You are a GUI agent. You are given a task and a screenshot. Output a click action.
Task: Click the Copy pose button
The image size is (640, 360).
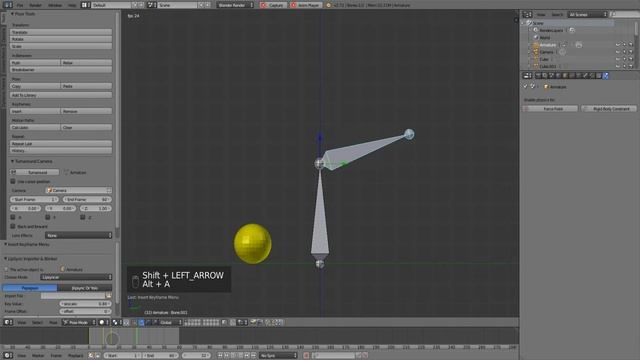coord(35,86)
